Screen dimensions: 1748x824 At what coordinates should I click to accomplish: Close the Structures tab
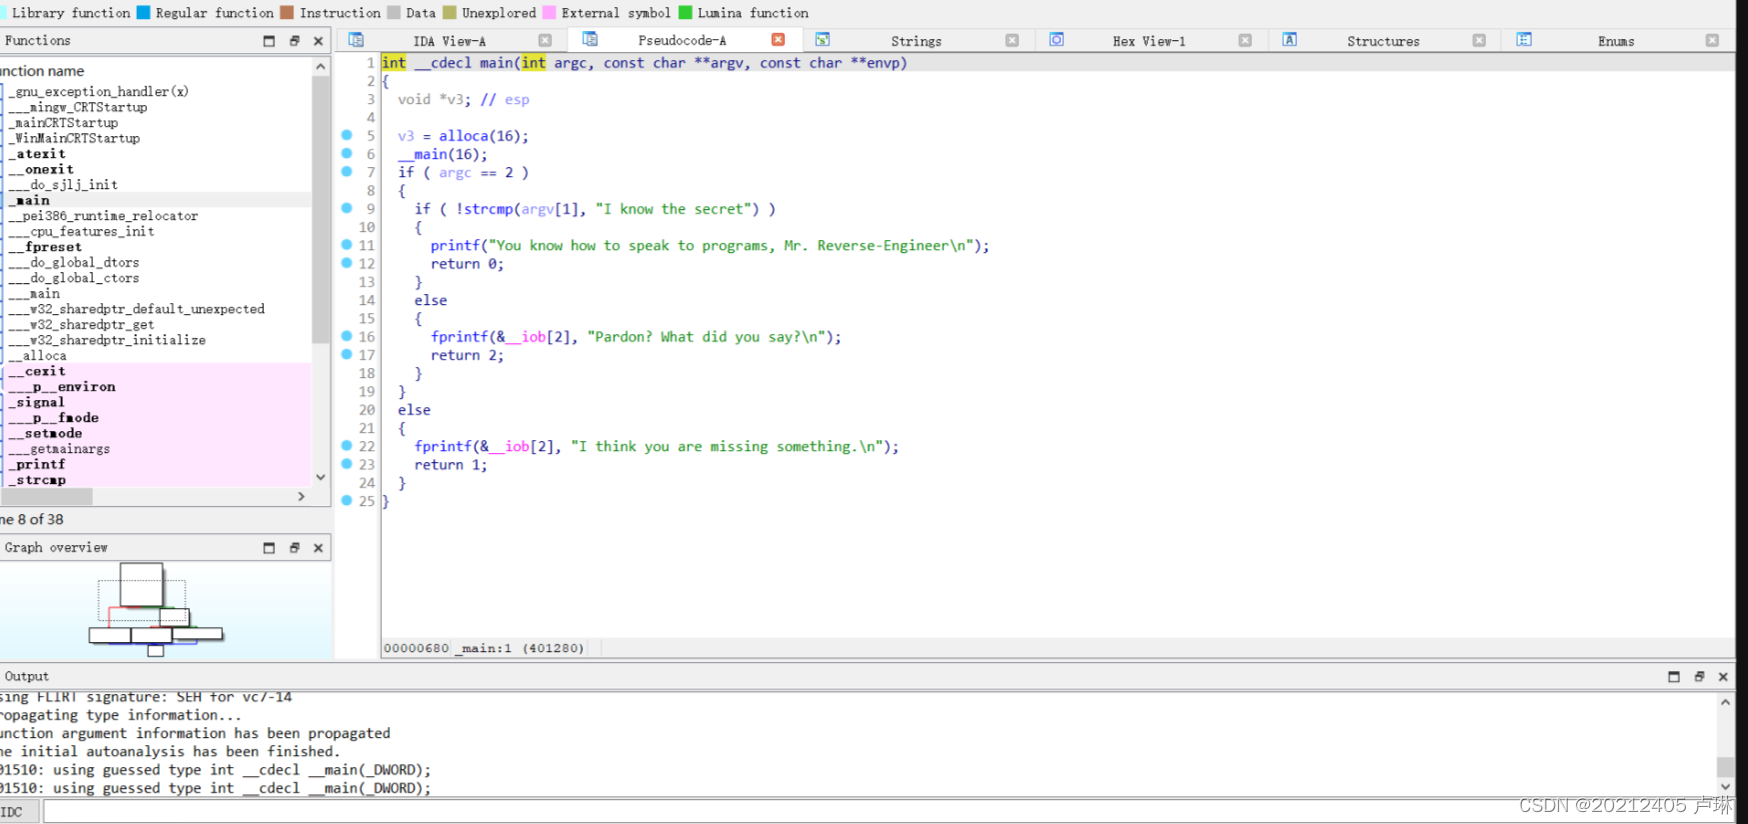coord(1479,40)
